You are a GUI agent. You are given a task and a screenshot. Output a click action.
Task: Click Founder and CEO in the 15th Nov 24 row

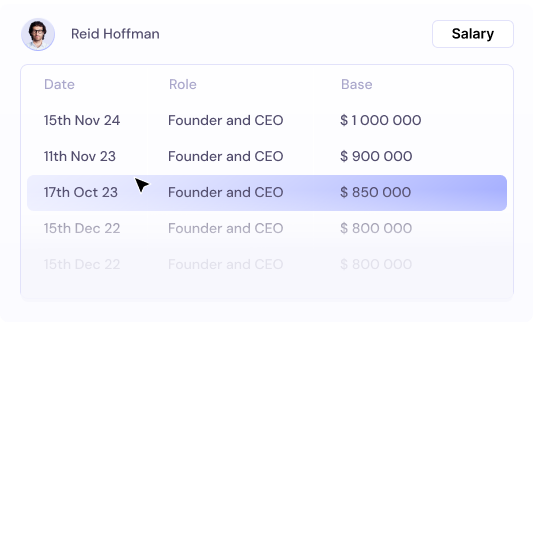click(226, 120)
